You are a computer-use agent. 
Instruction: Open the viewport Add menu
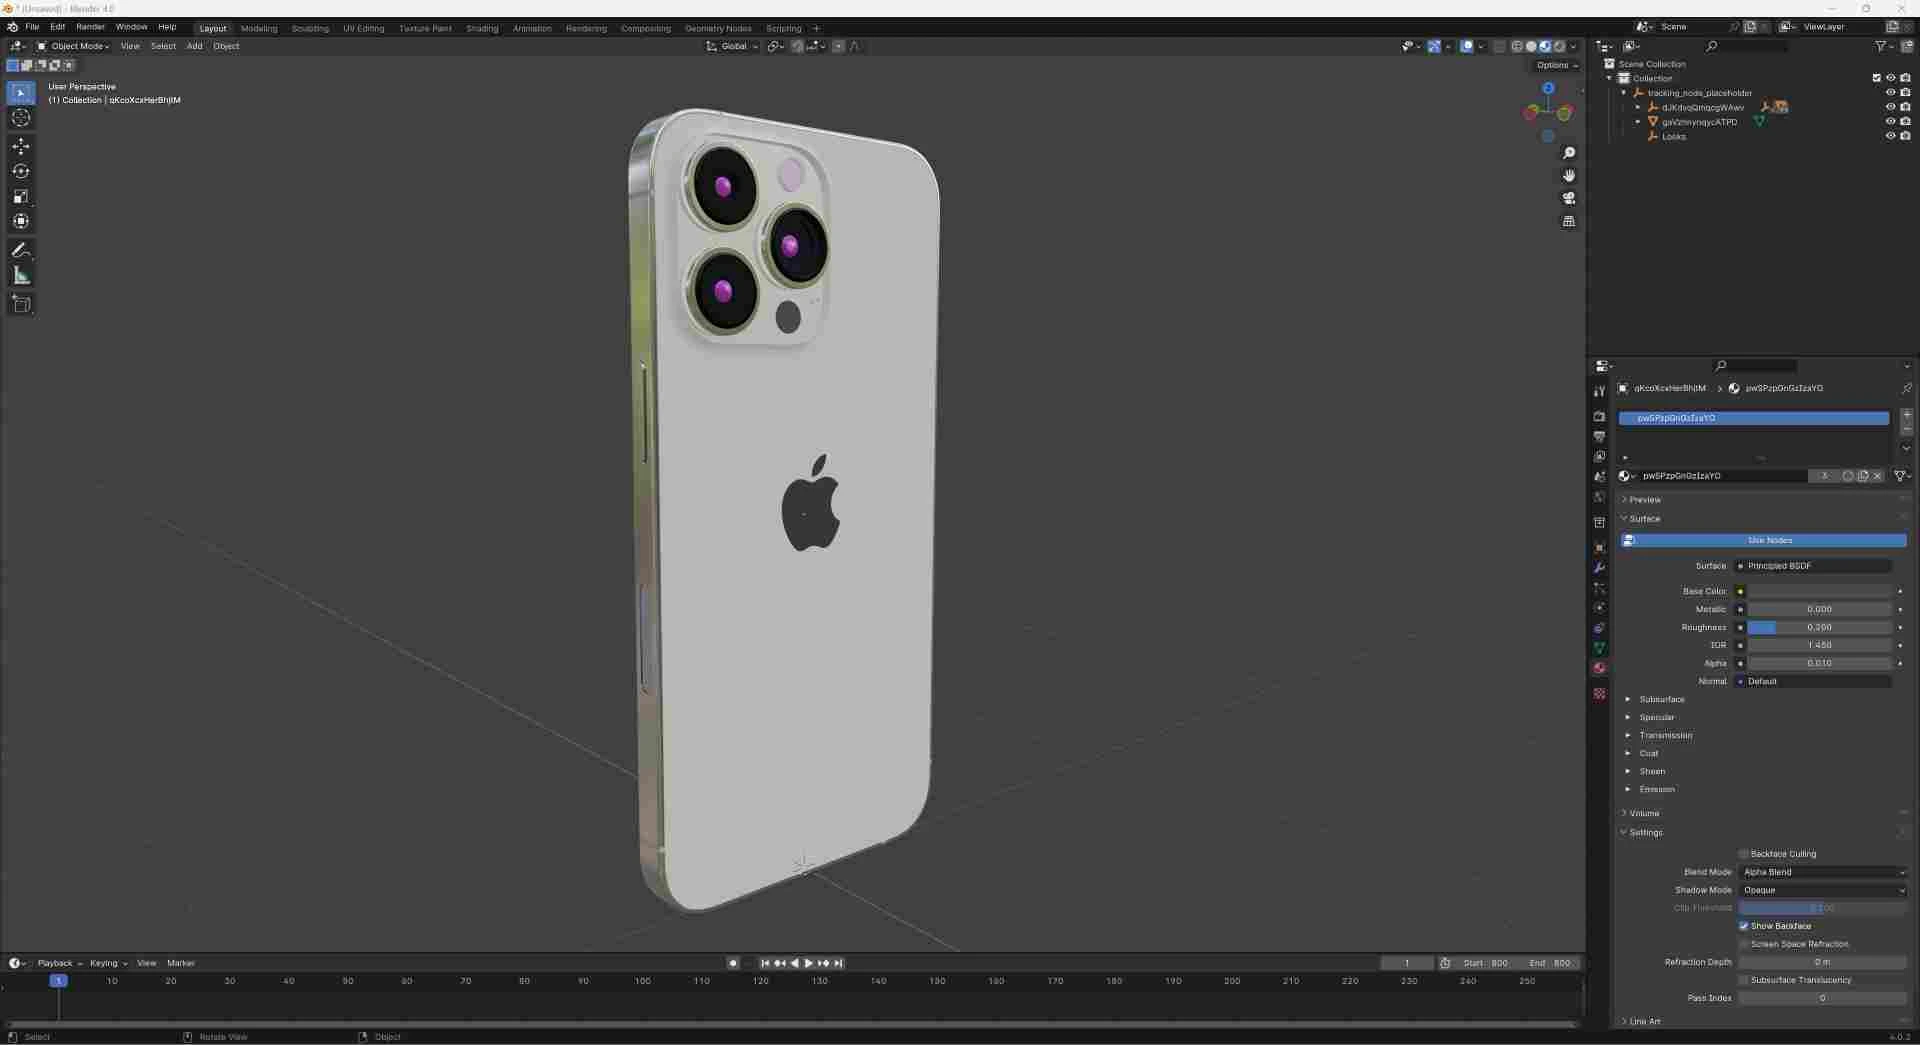pos(194,46)
